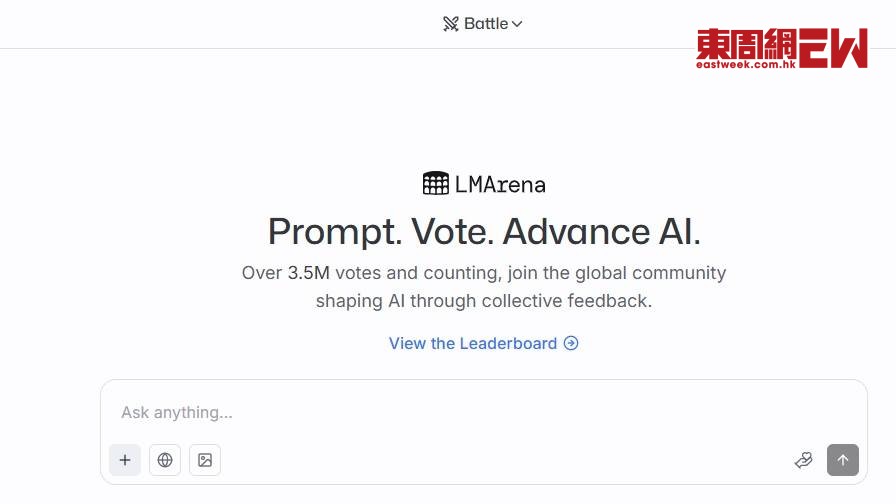Image resolution: width=896 pixels, height=504 pixels.
Task: Click the word Advance in the headline
Action: 576,231
